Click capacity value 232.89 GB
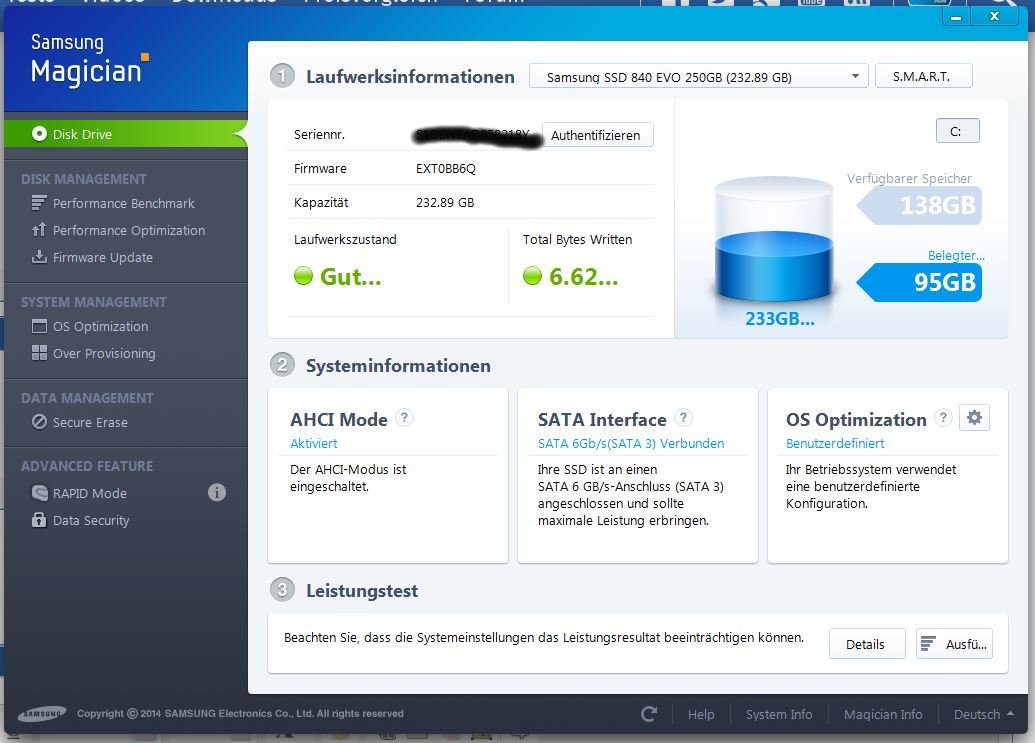 (x=445, y=203)
